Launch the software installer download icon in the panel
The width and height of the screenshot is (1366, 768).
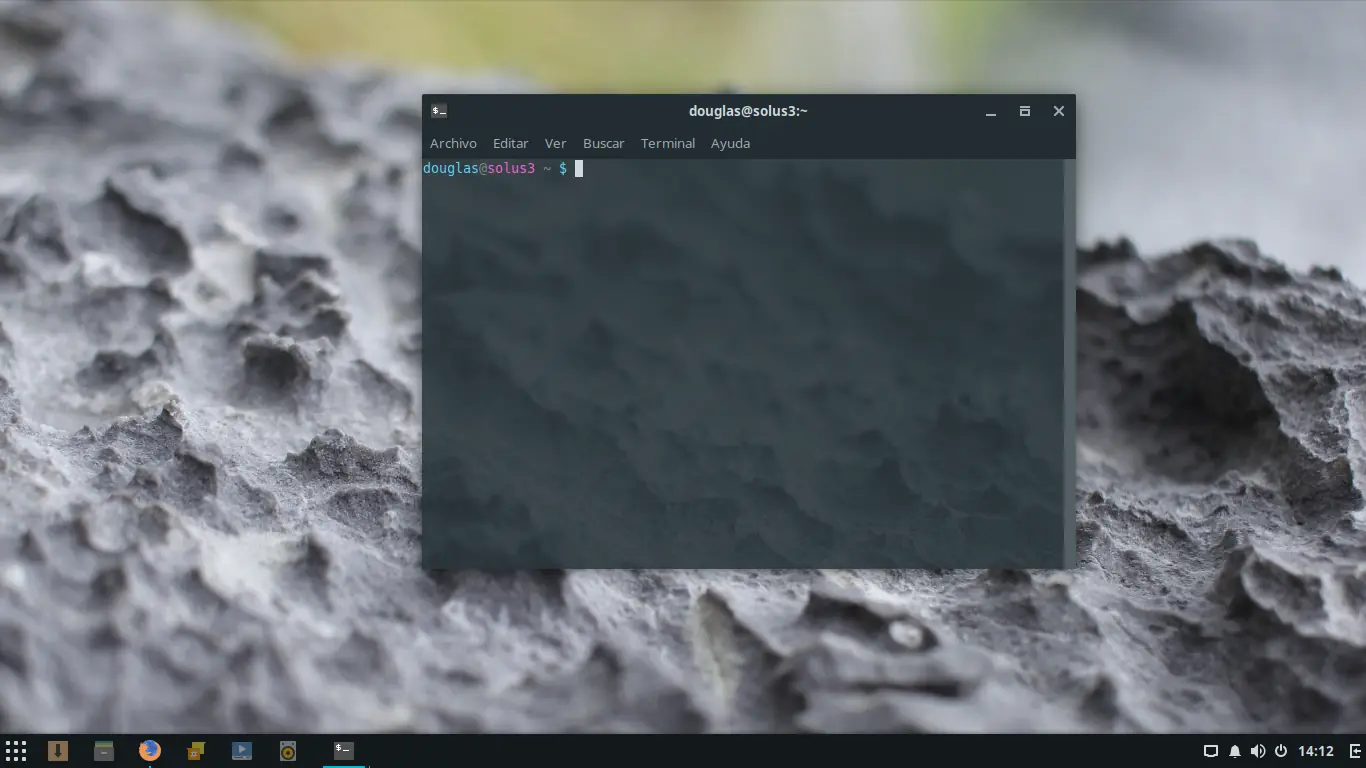(58, 750)
